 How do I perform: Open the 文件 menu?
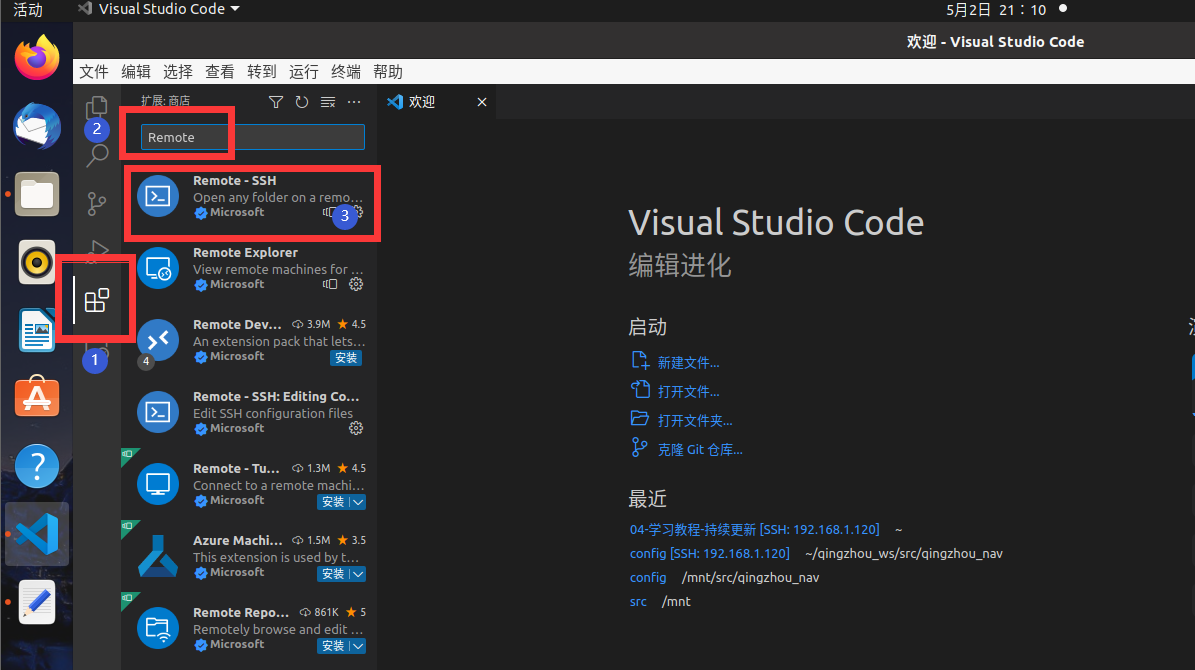94,72
